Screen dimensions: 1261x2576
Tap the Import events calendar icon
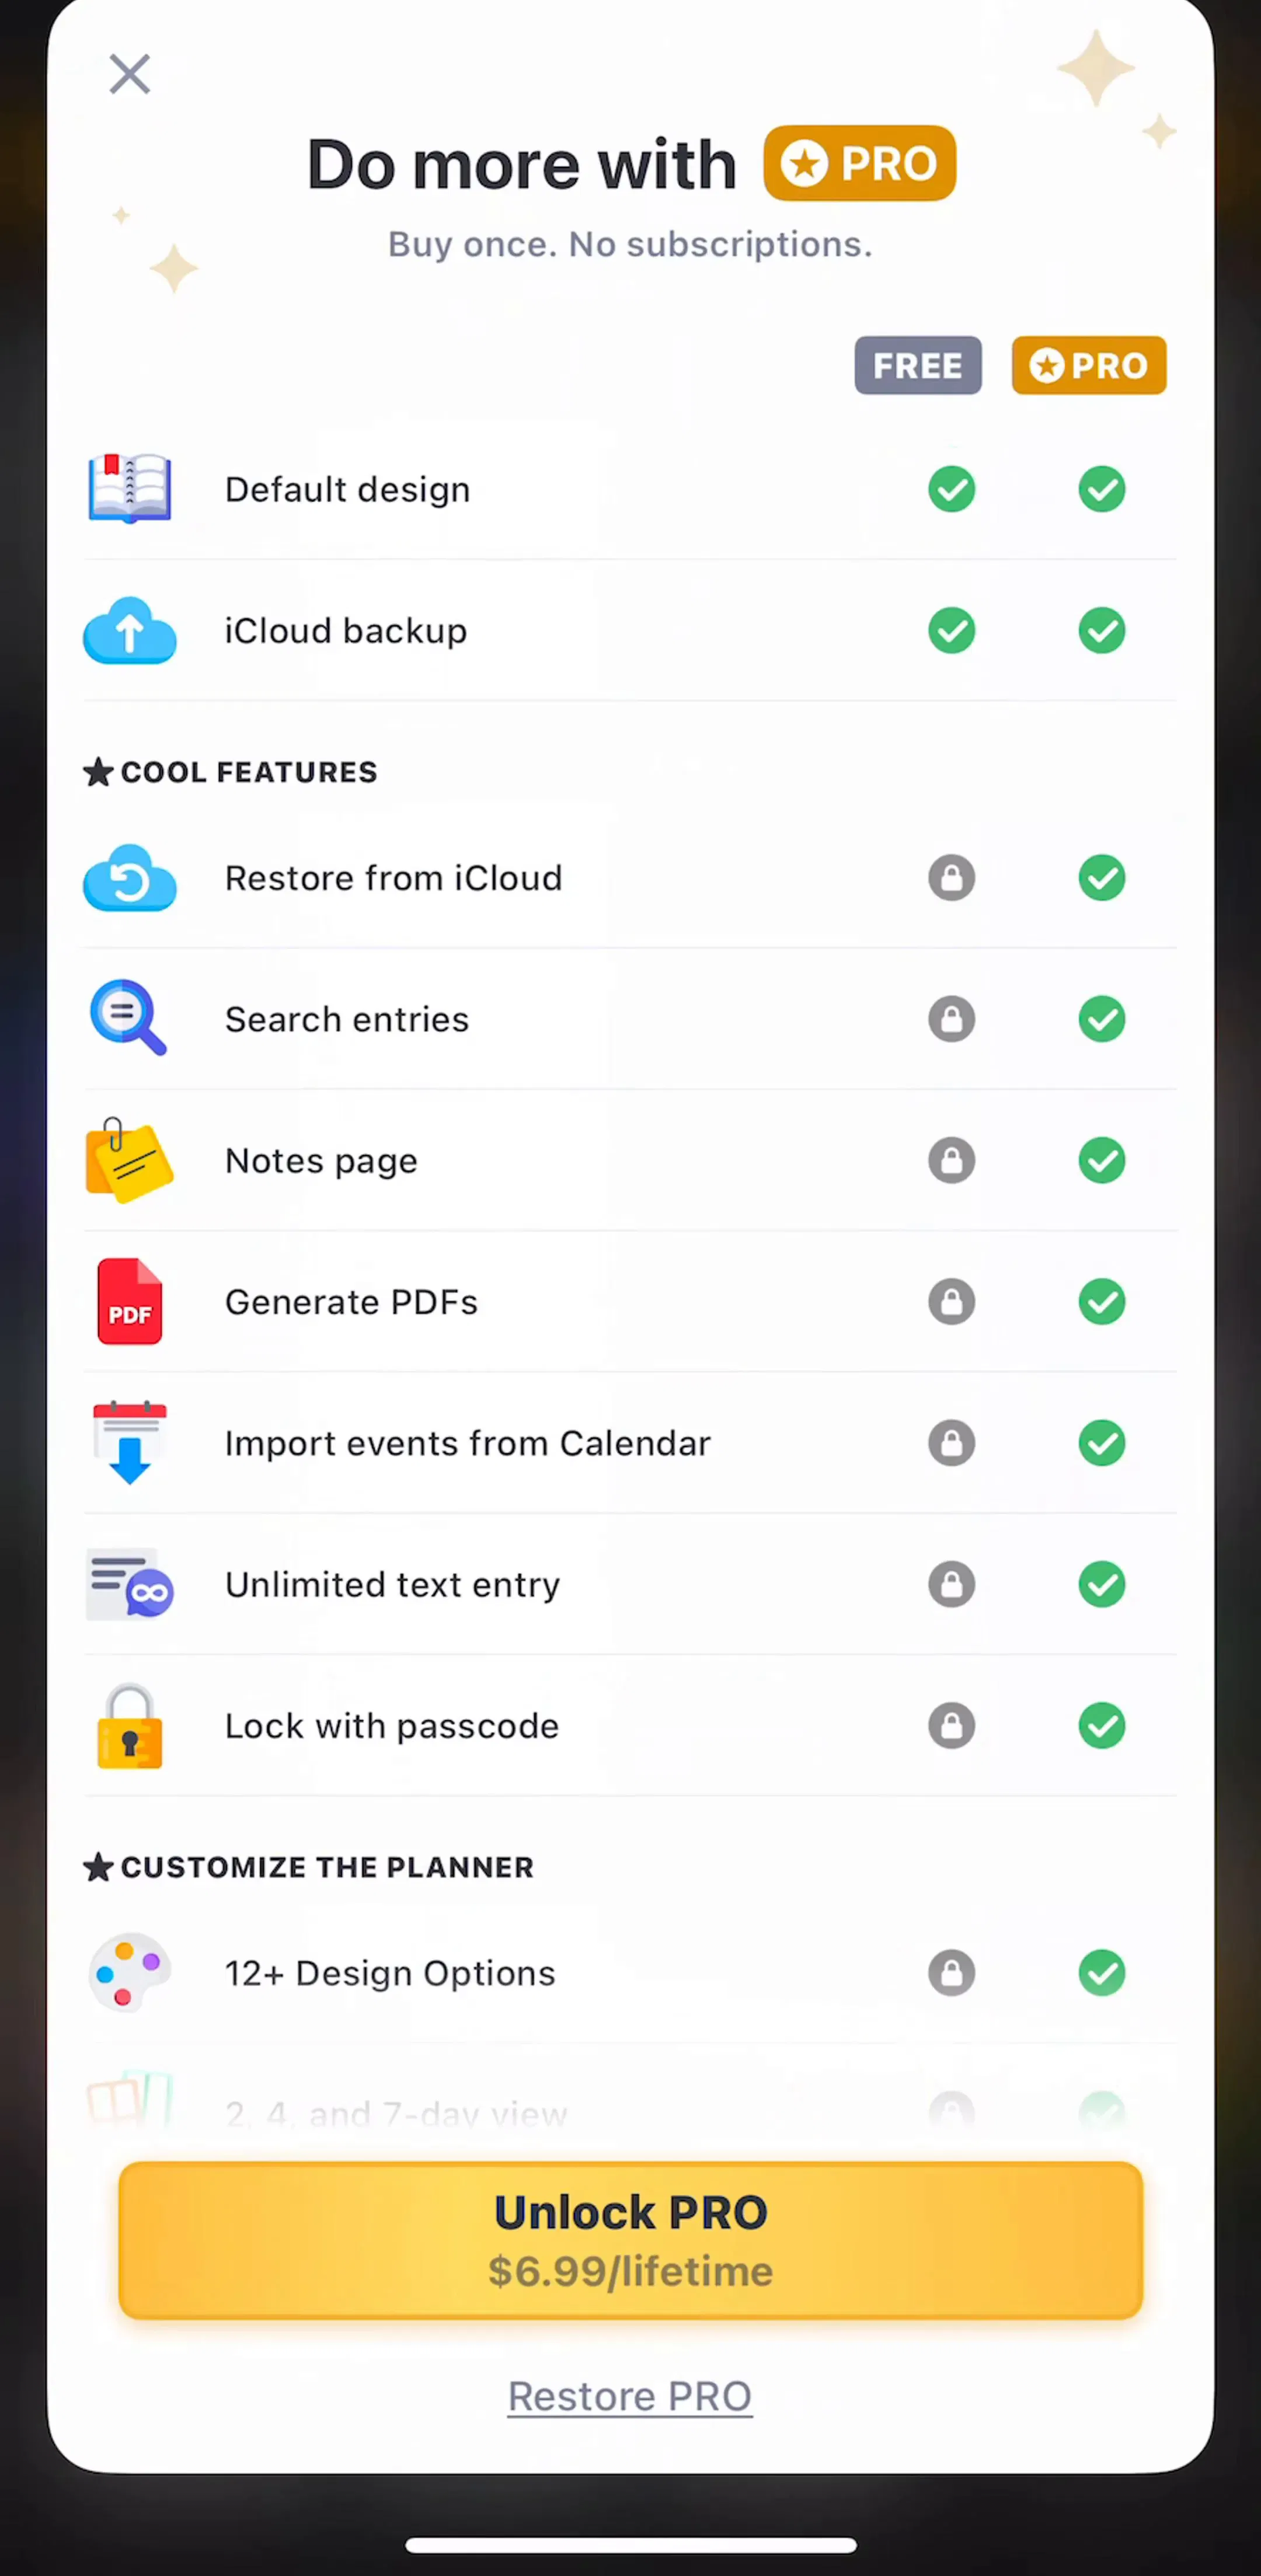click(x=130, y=1443)
